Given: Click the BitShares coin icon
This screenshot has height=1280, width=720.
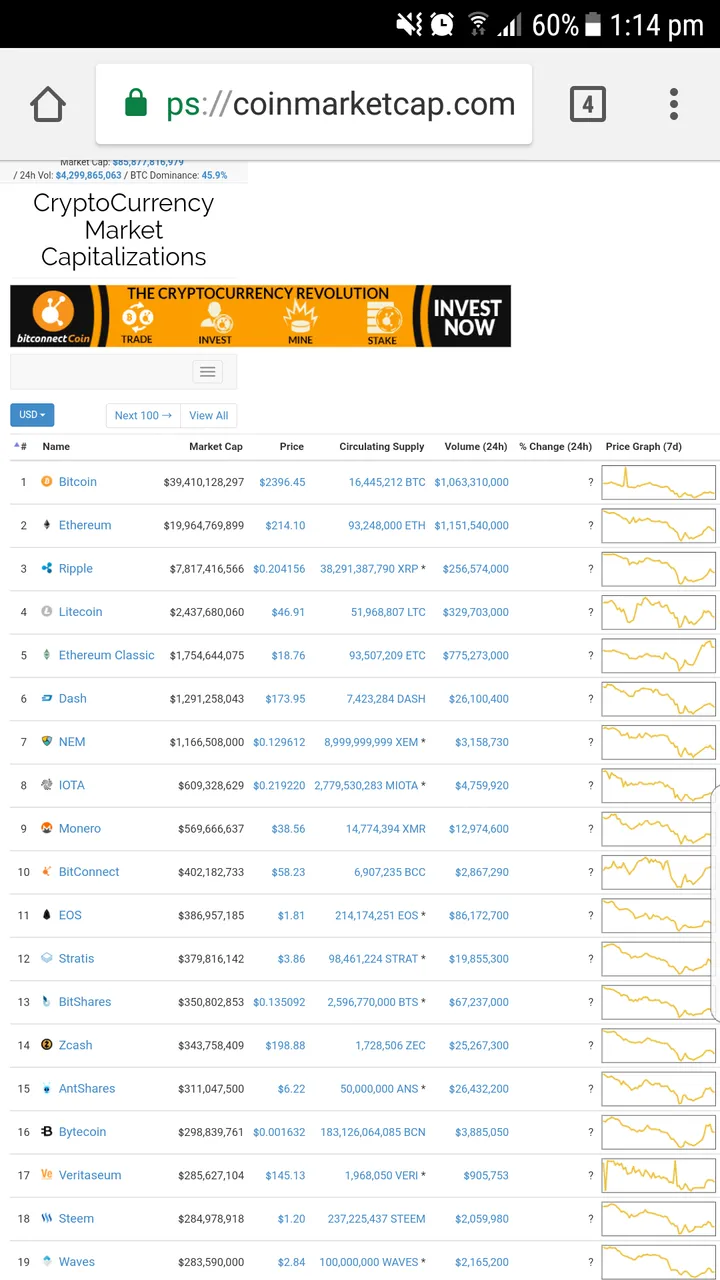Looking at the screenshot, I should click(46, 1001).
